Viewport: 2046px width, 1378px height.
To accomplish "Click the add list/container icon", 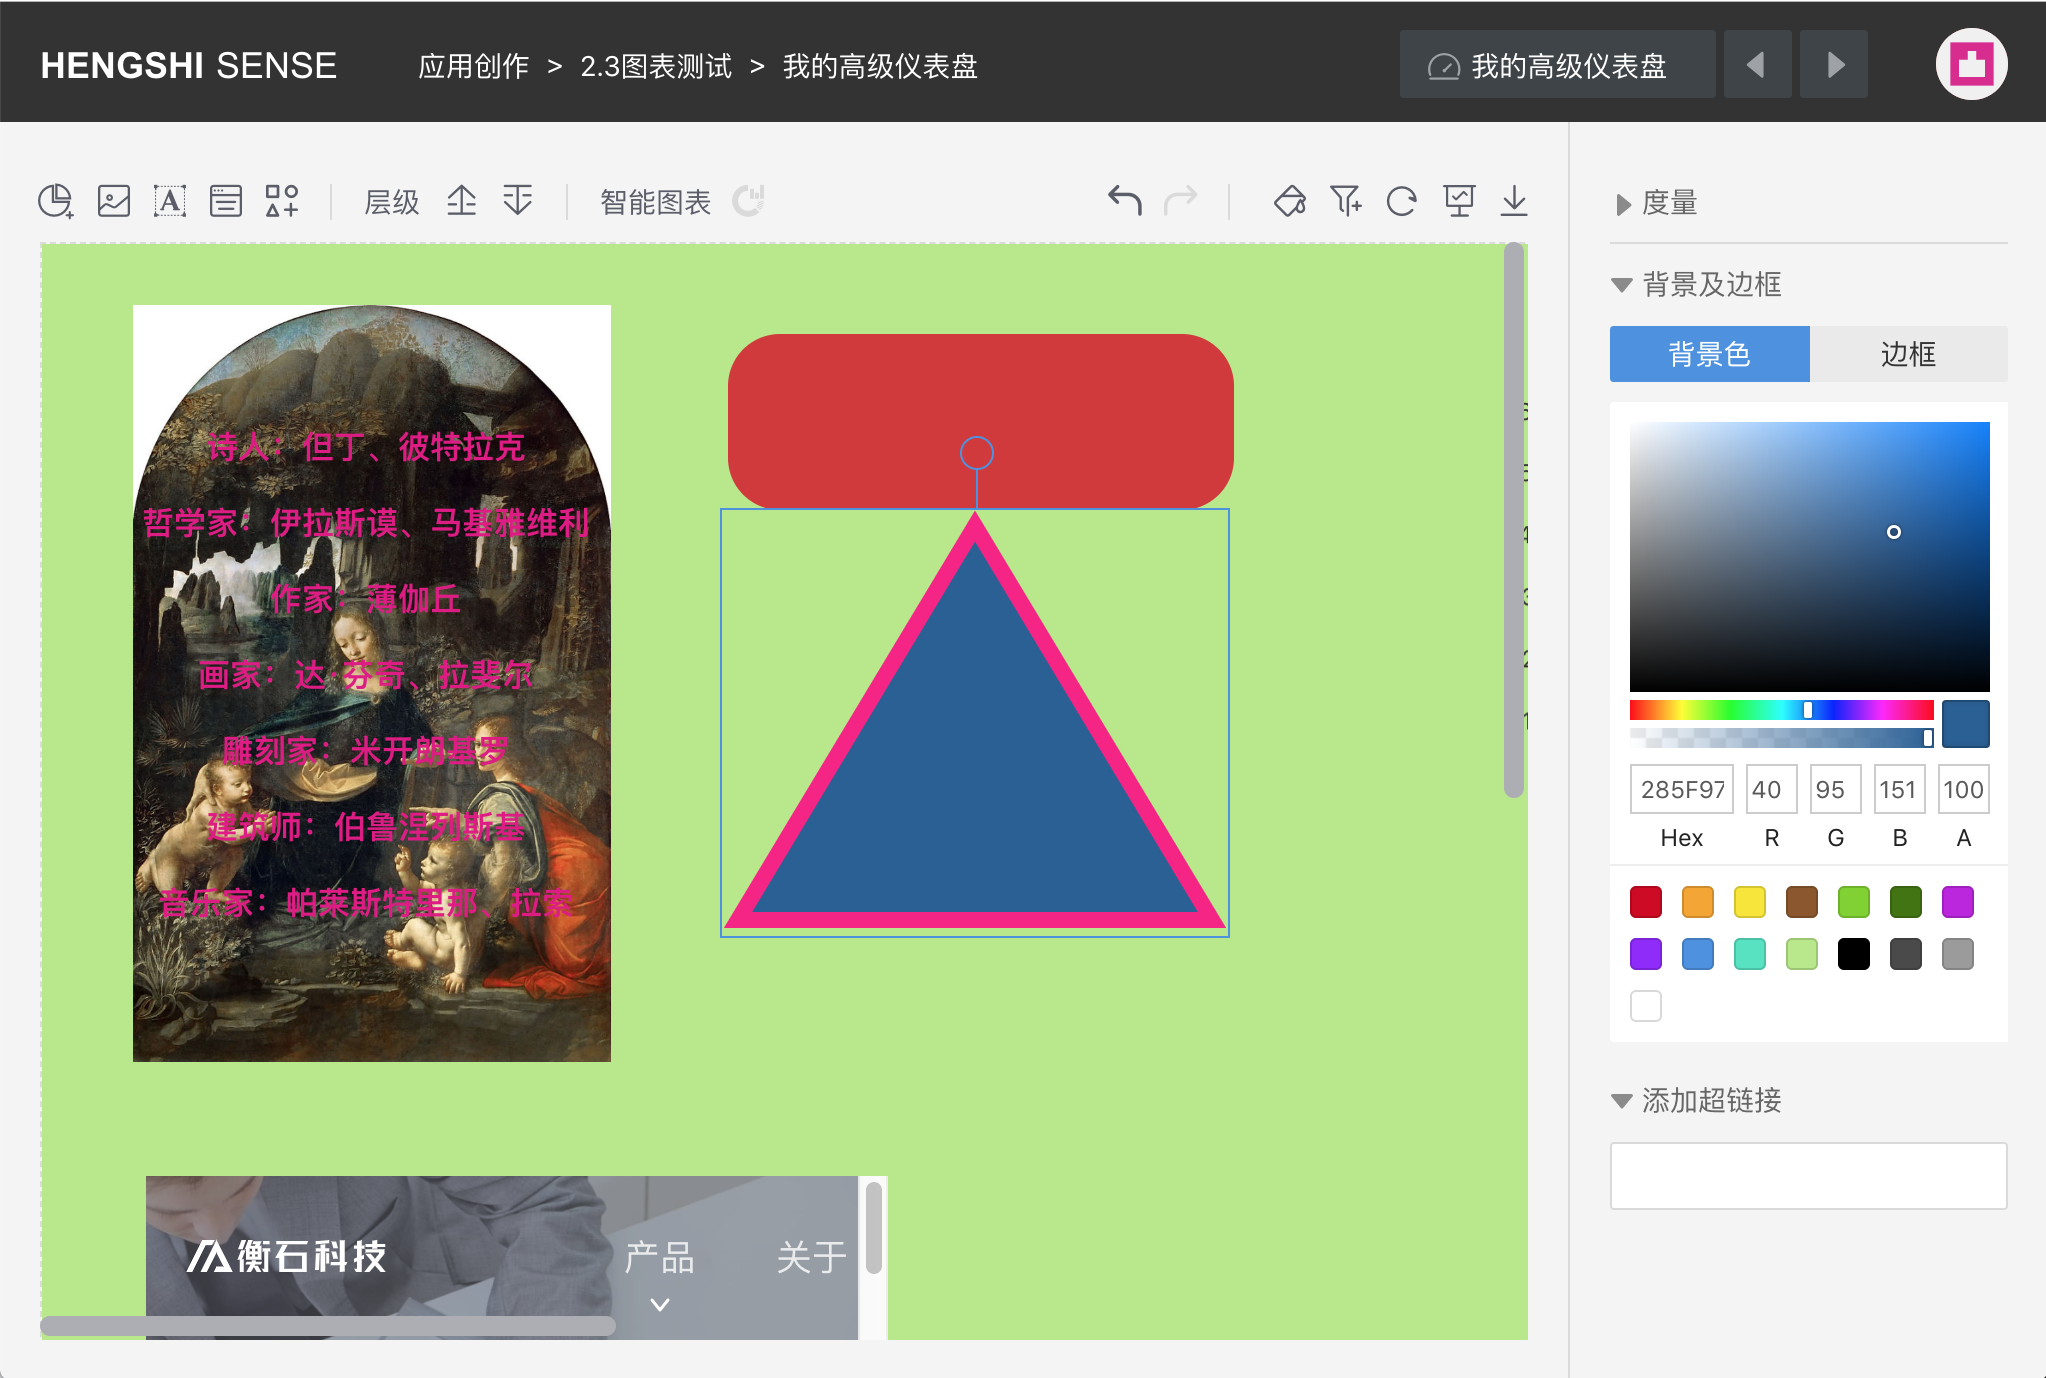I will pos(225,201).
